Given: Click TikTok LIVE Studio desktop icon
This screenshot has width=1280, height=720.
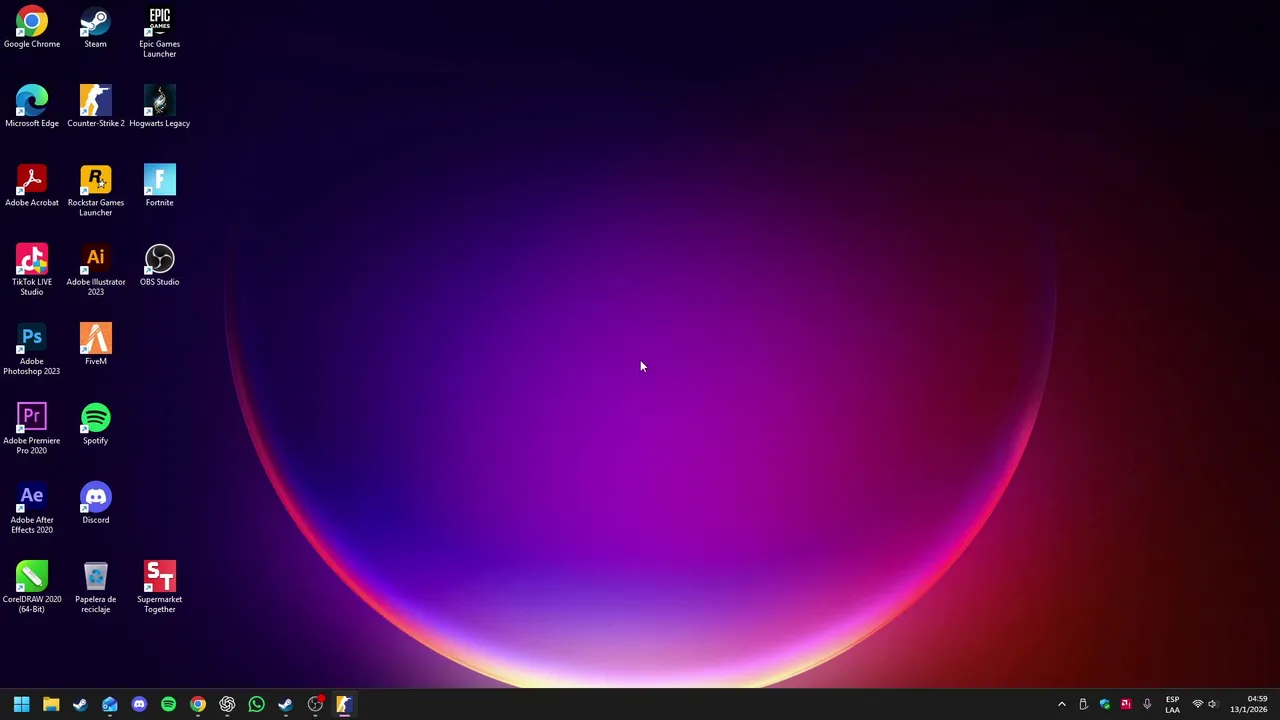Looking at the screenshot, I should tap(32, 270).
